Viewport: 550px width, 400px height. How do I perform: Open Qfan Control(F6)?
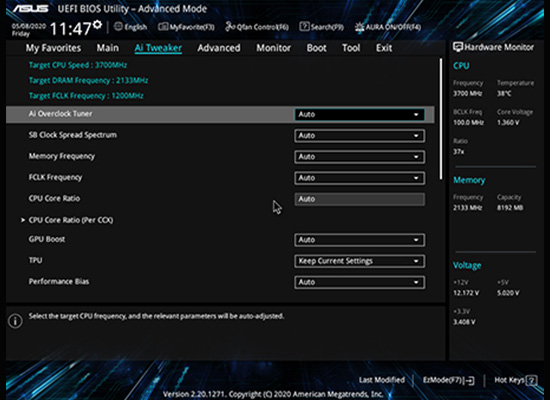tap(257, 27)
